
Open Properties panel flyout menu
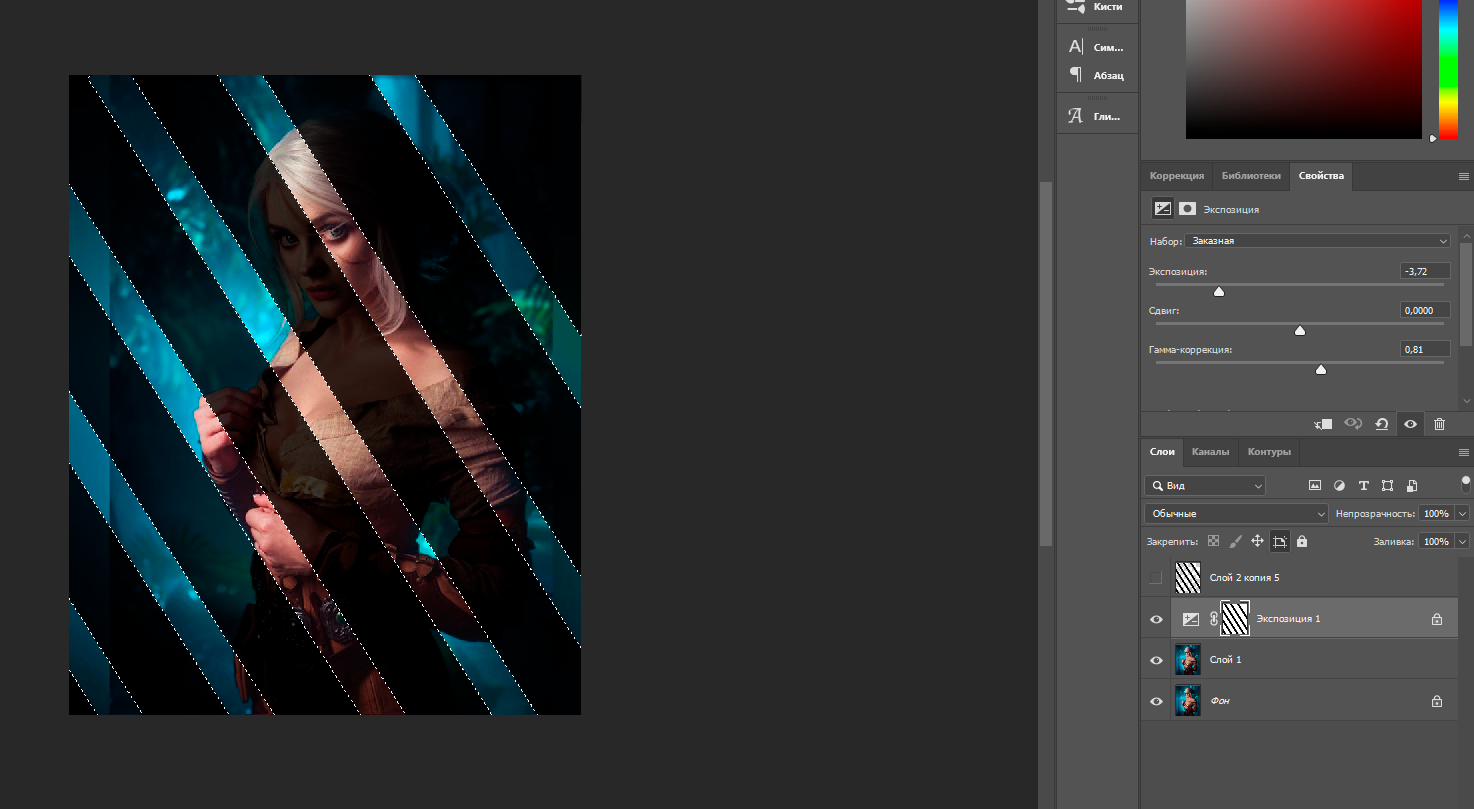1464,176
